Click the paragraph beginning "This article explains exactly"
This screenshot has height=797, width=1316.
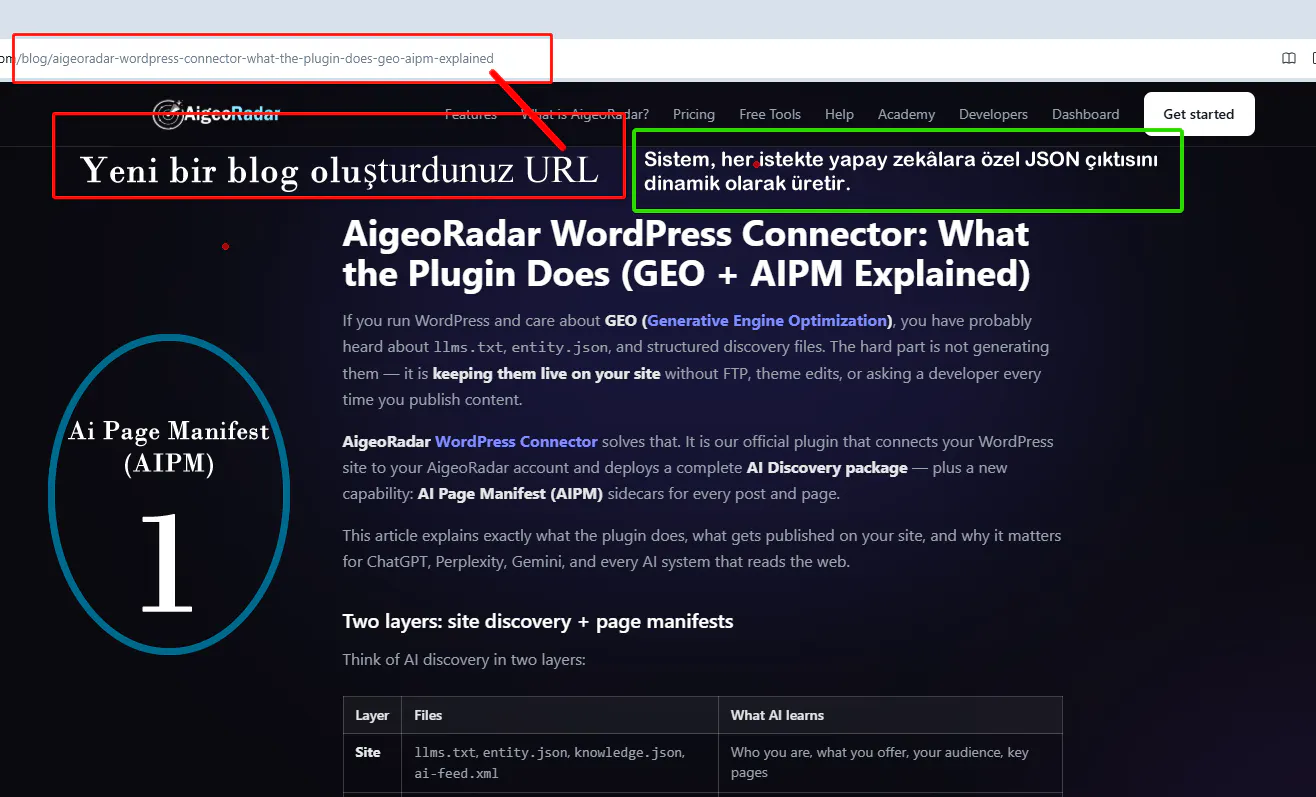702,549
